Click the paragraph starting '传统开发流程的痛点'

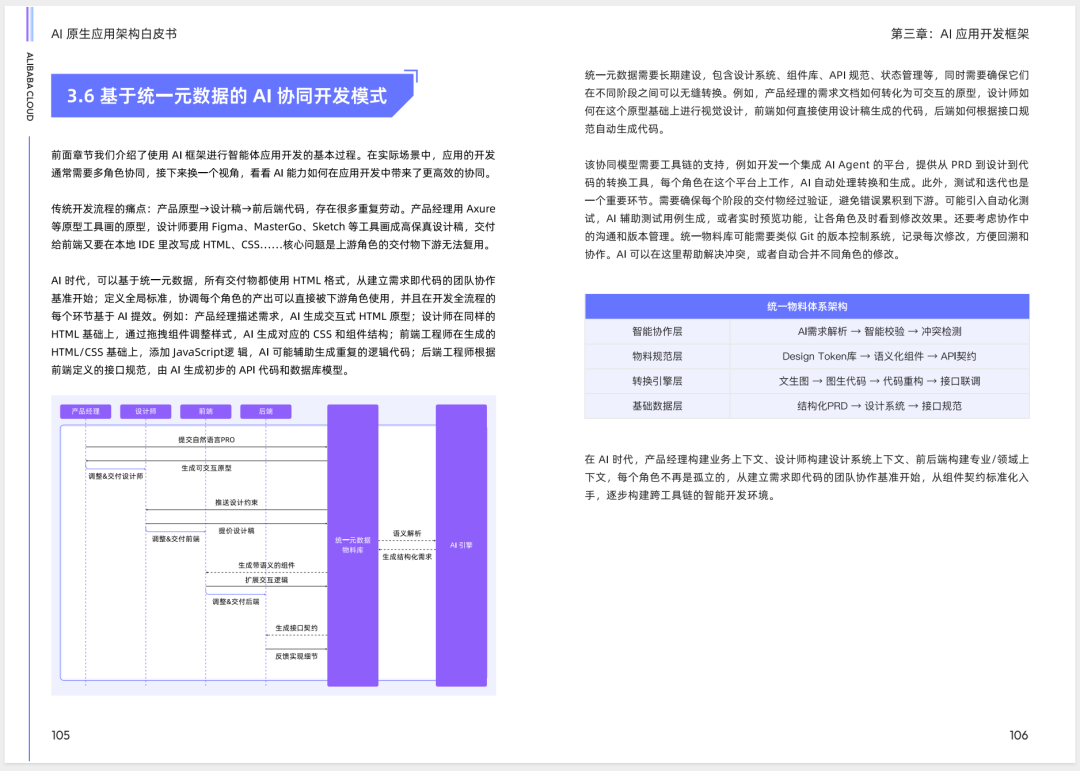click(273, 227)
